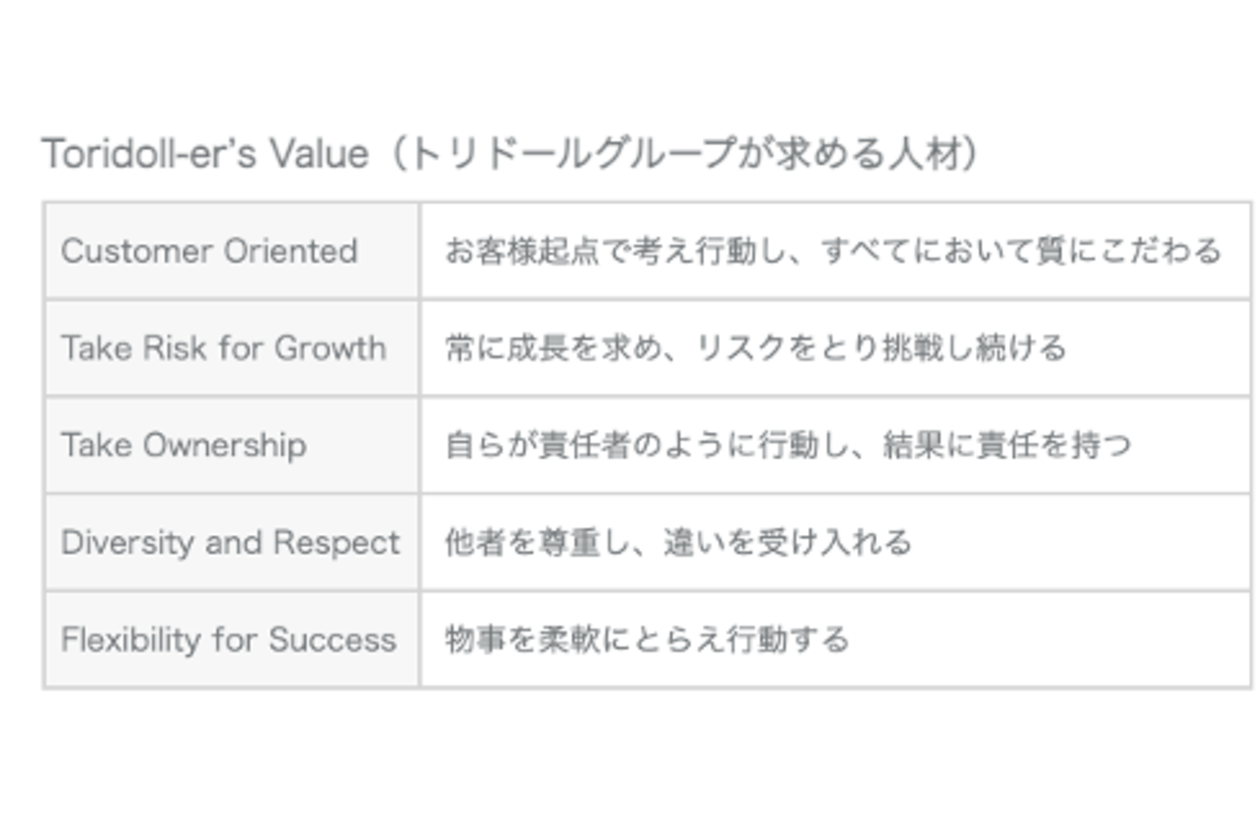Click the text 結果に責任を持つ
This screenshot has width=1260, height=840.
[x=1007, y=445]
